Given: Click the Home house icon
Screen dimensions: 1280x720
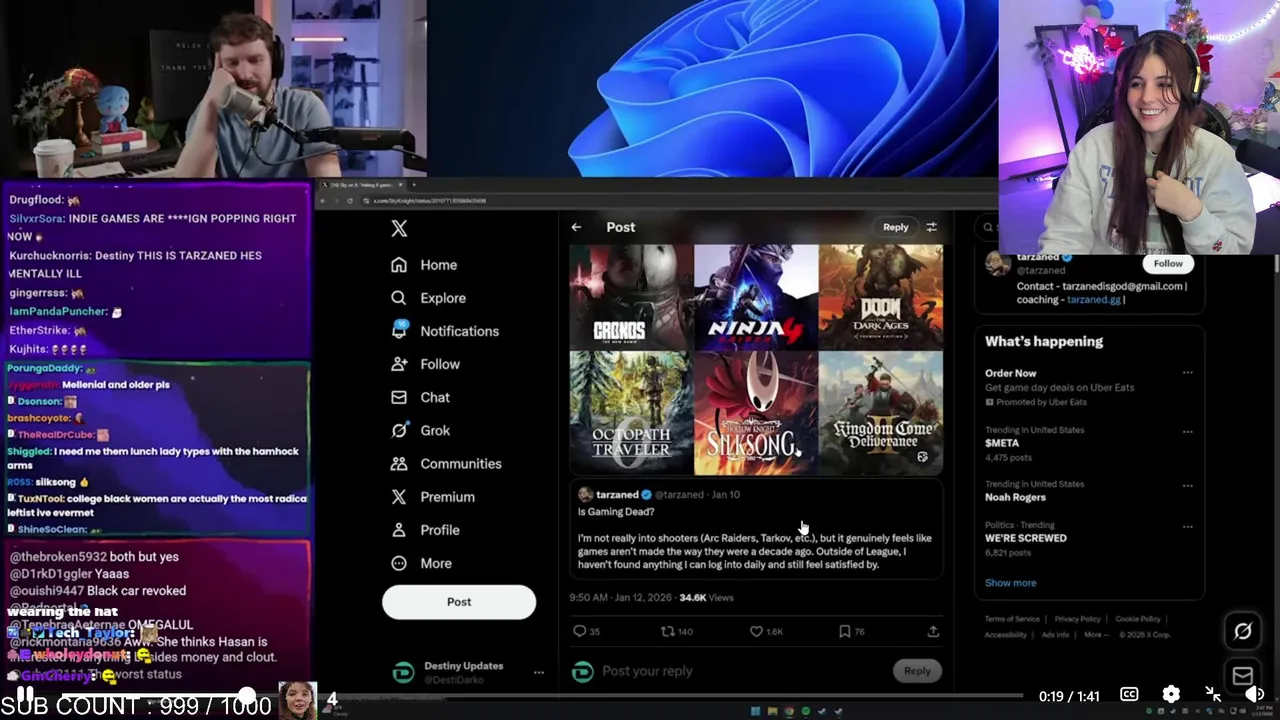Looking at the screenshot, I should pyautogui.click(x=399, y=265).
